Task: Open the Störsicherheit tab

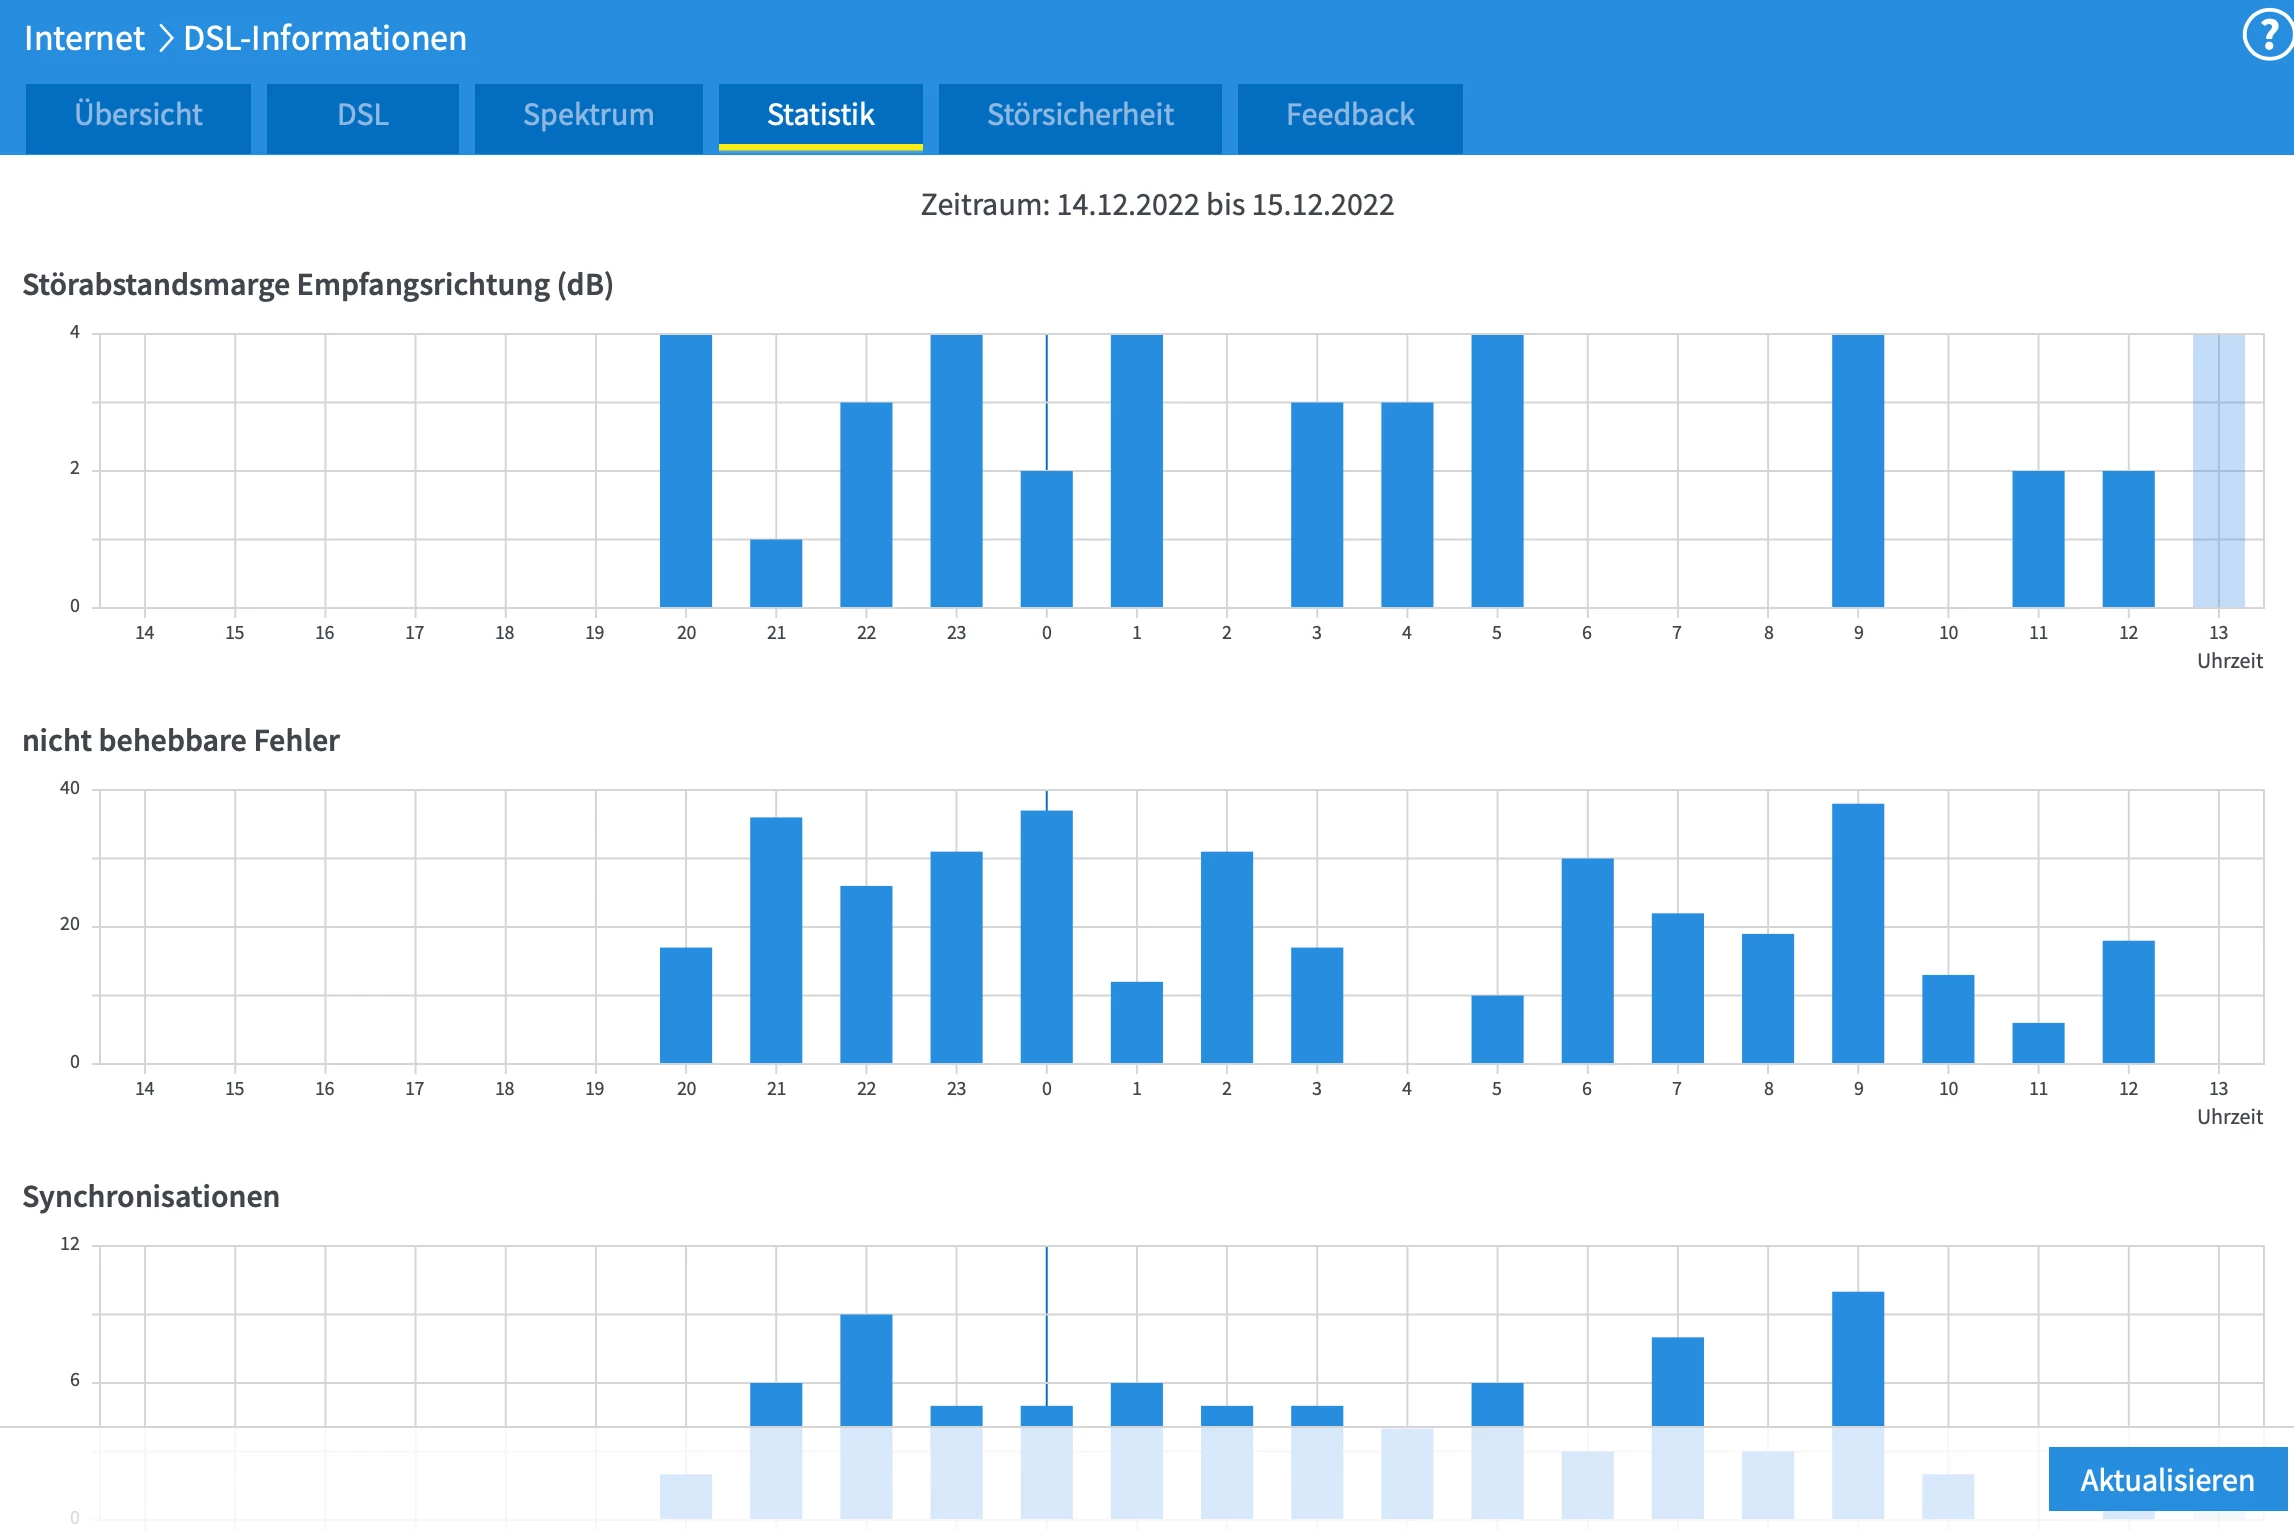Action: point(1080,116)
